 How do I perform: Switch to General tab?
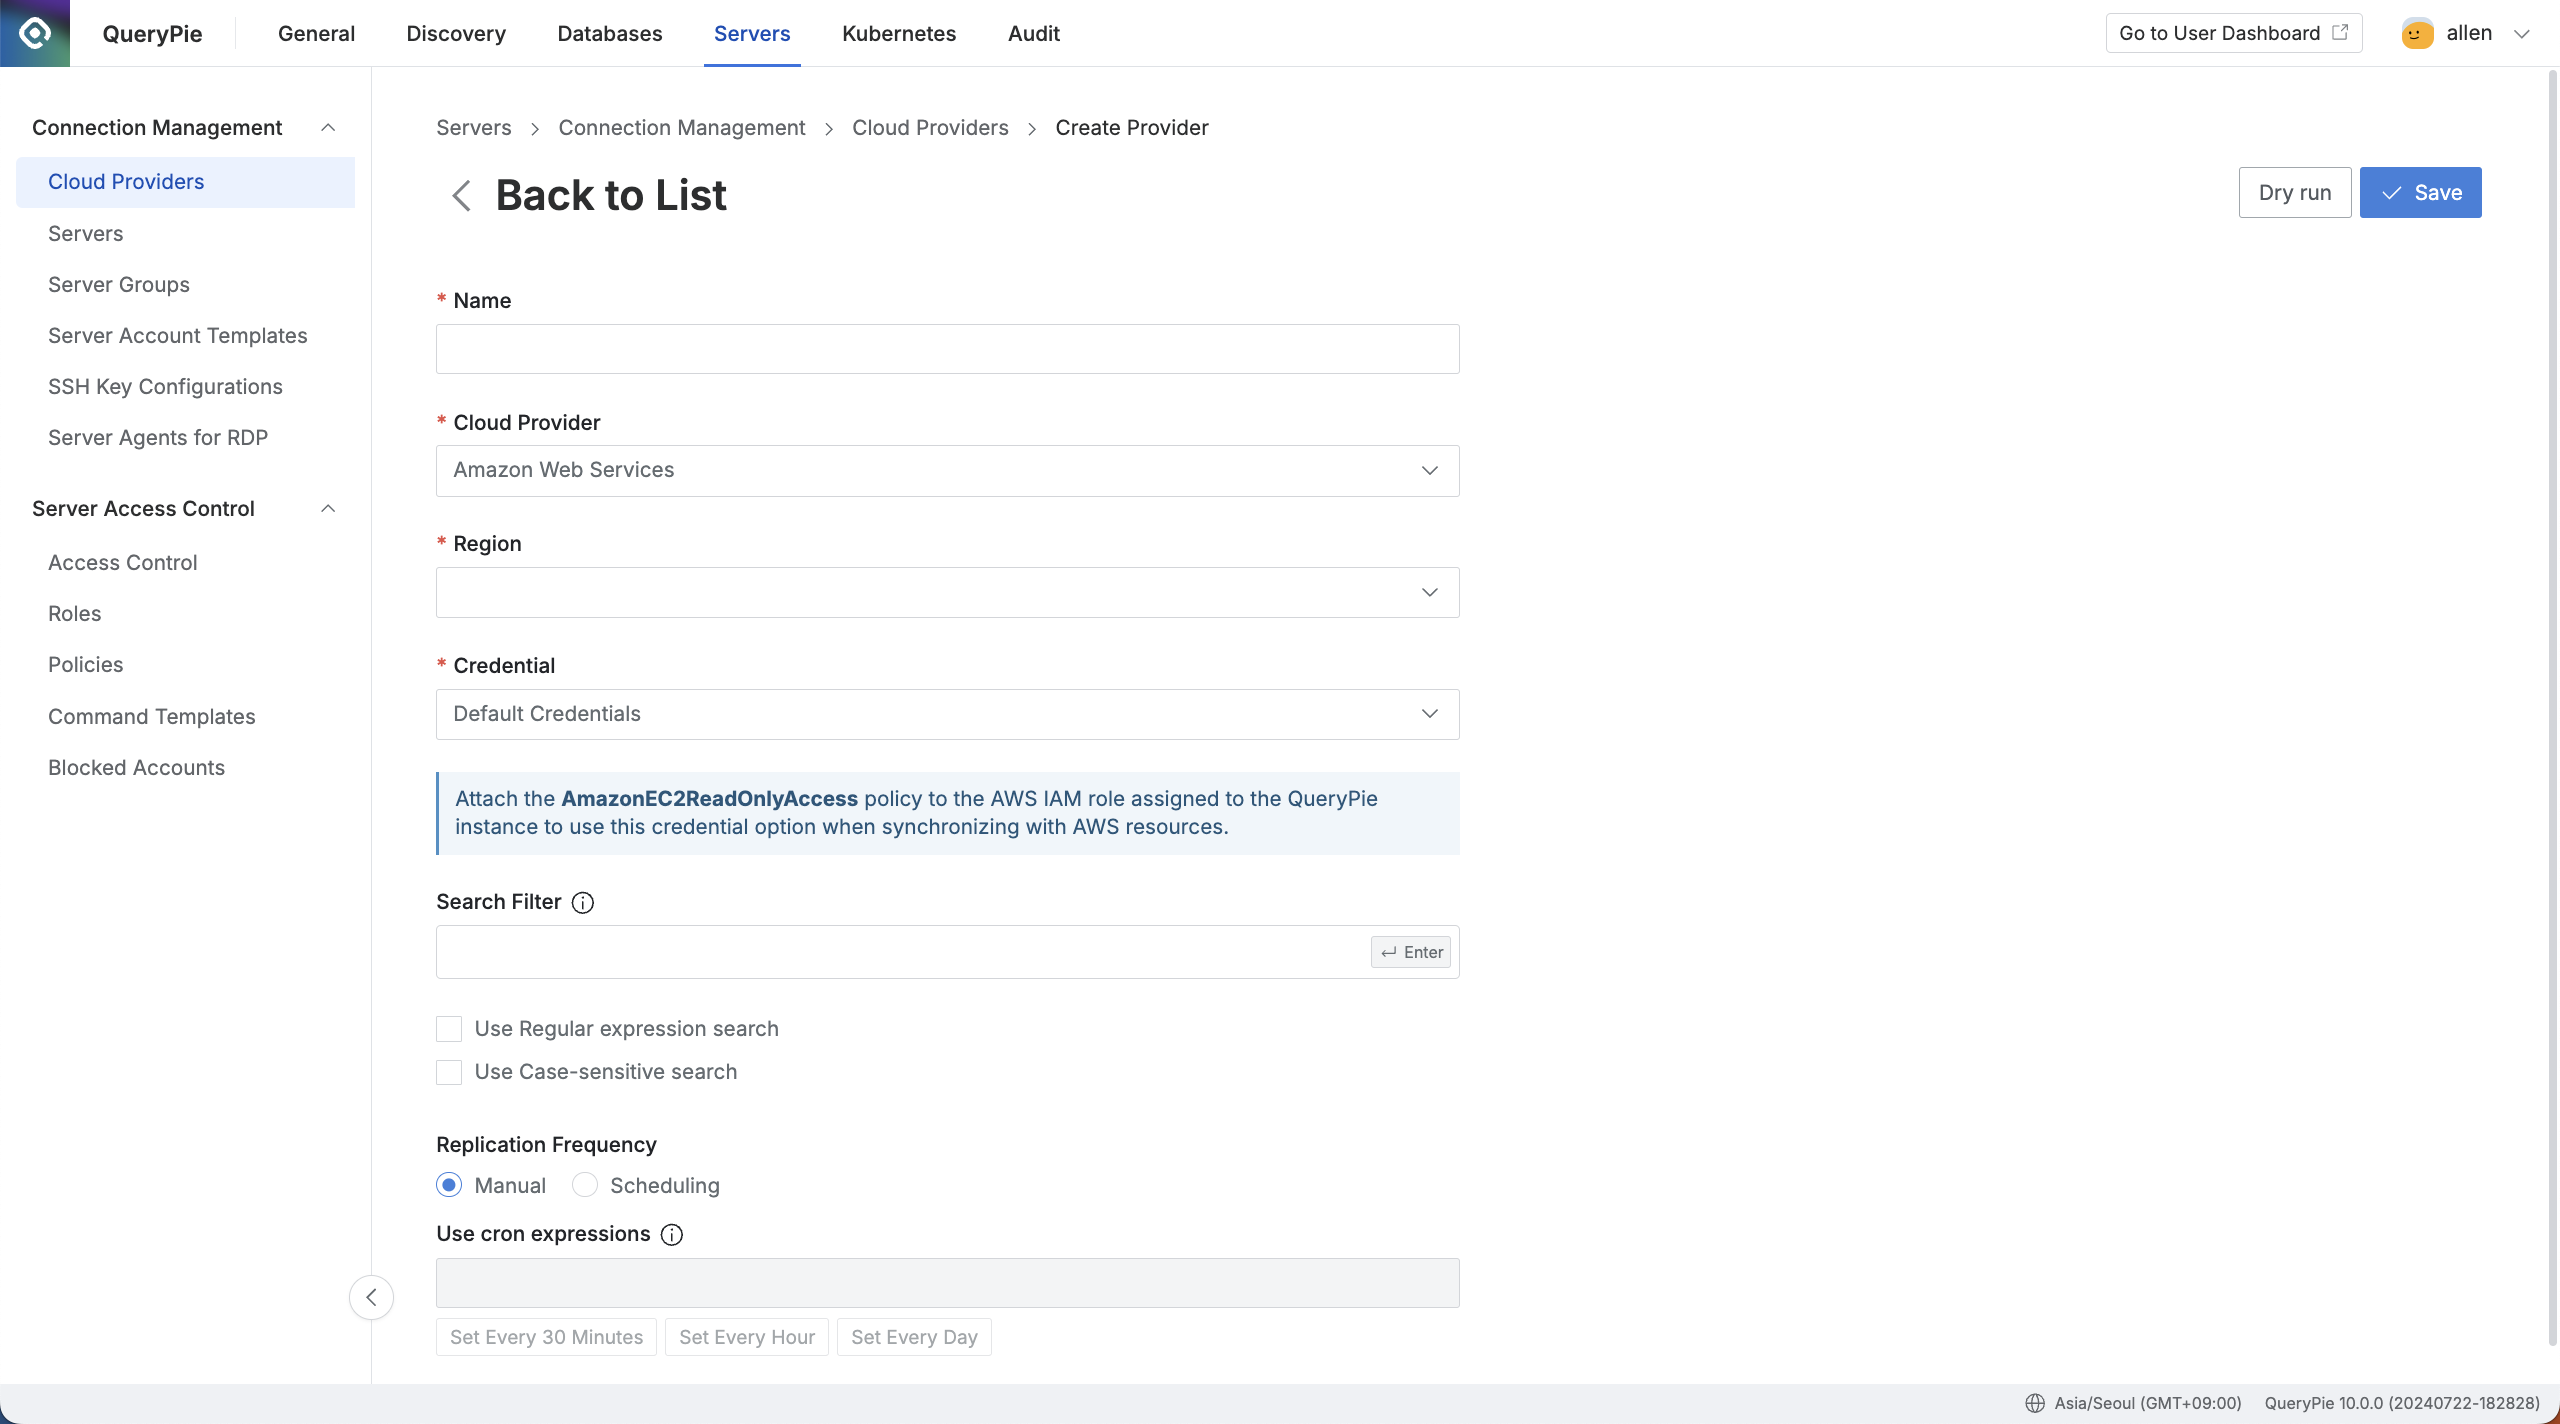pos(316,33)
